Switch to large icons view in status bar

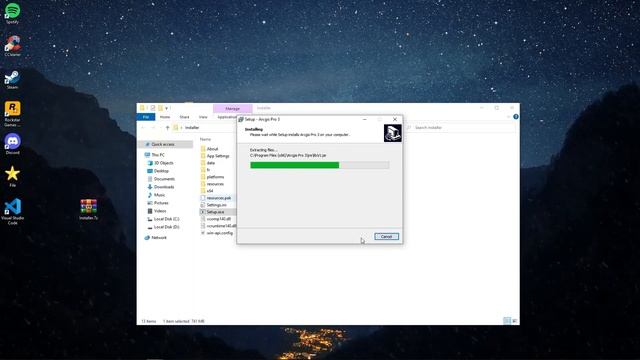(x=514, y=321)
